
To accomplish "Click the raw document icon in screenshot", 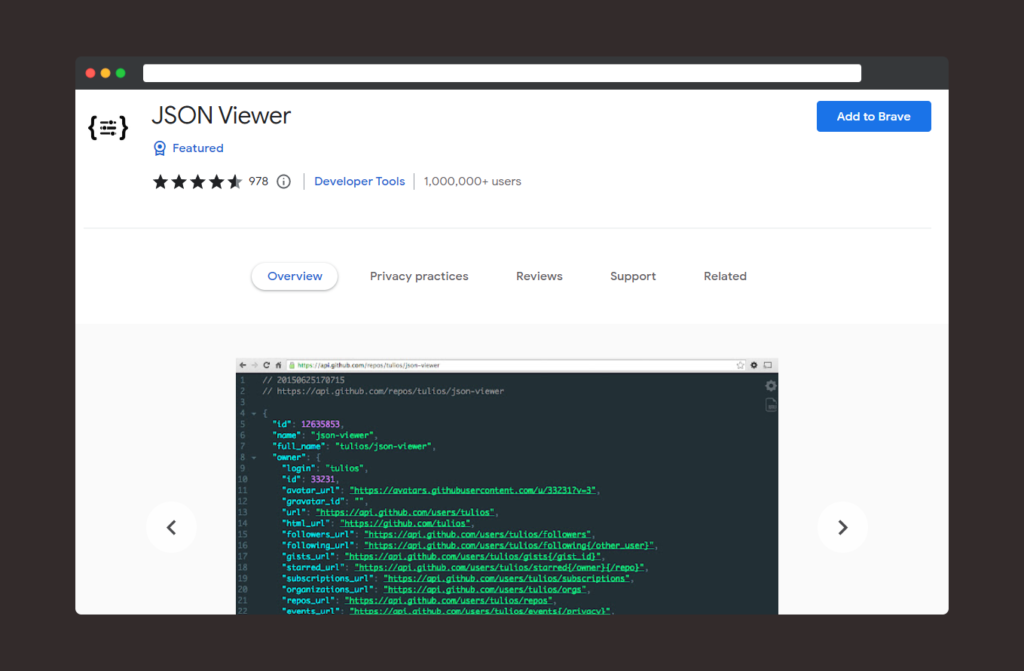I will pos(771,405).
